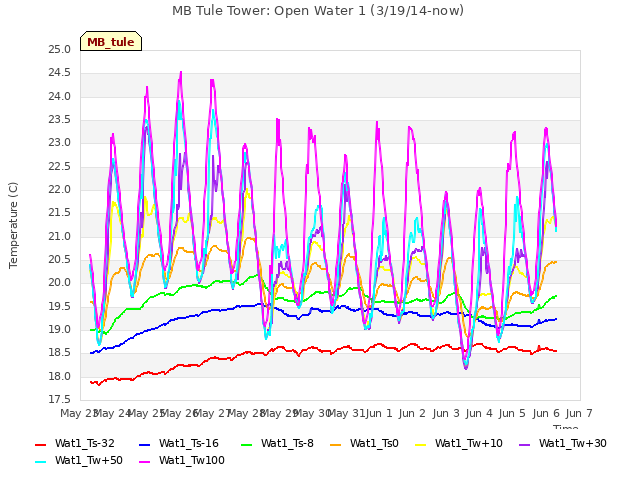Screen dimensions: 640x480
Task: Click the 20.0 y-axis tick label
Action: (60, 283)
